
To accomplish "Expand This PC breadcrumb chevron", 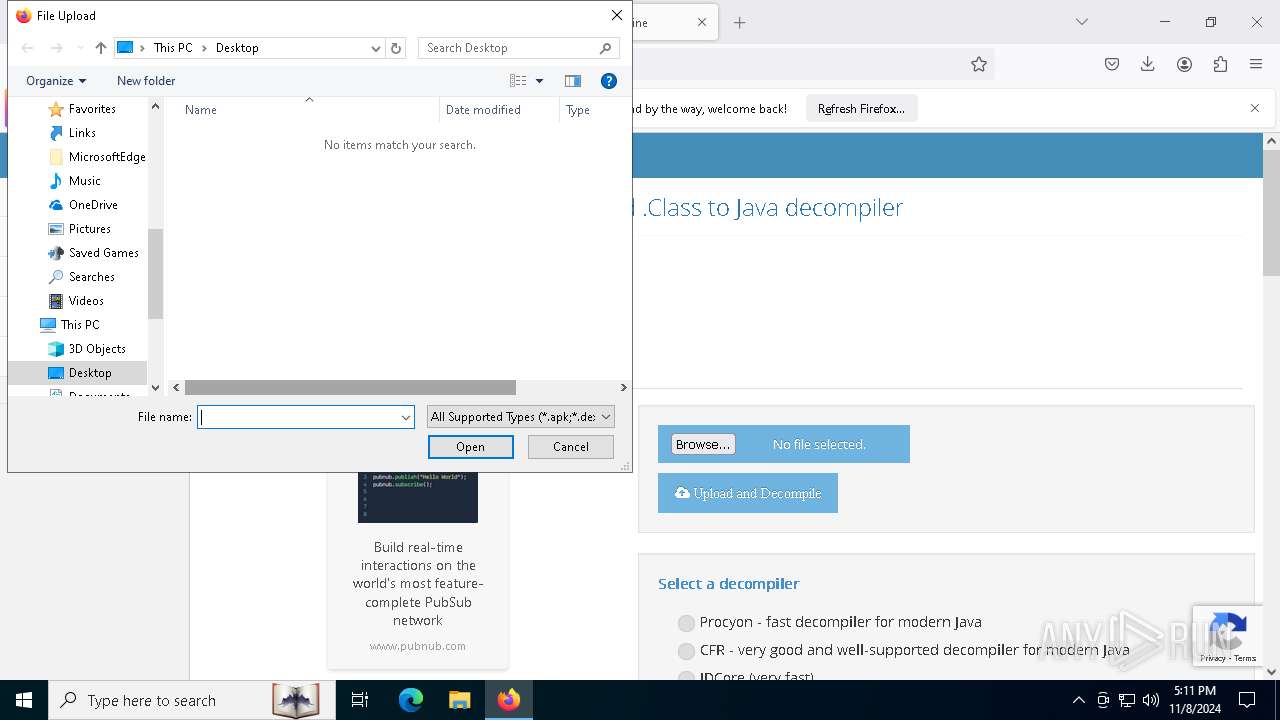I will point(205,48).
